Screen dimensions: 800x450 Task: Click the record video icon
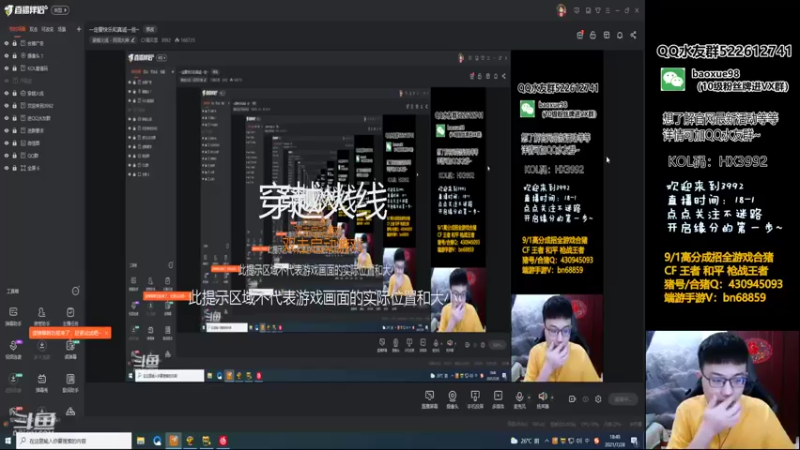point(572,399)
